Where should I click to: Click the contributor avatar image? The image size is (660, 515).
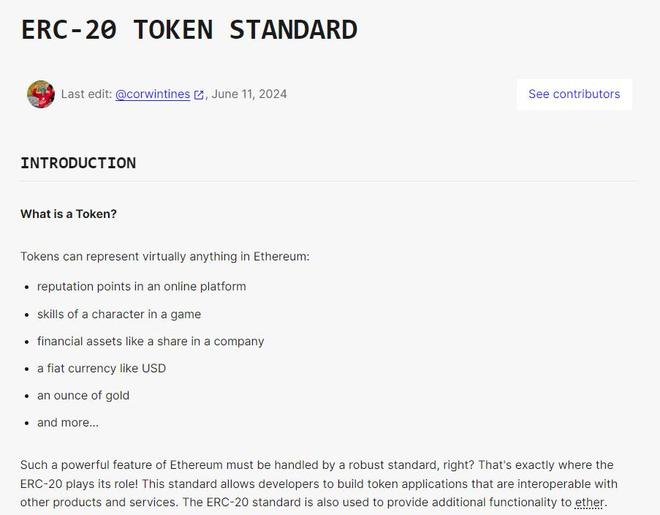(x=41, y=94)
